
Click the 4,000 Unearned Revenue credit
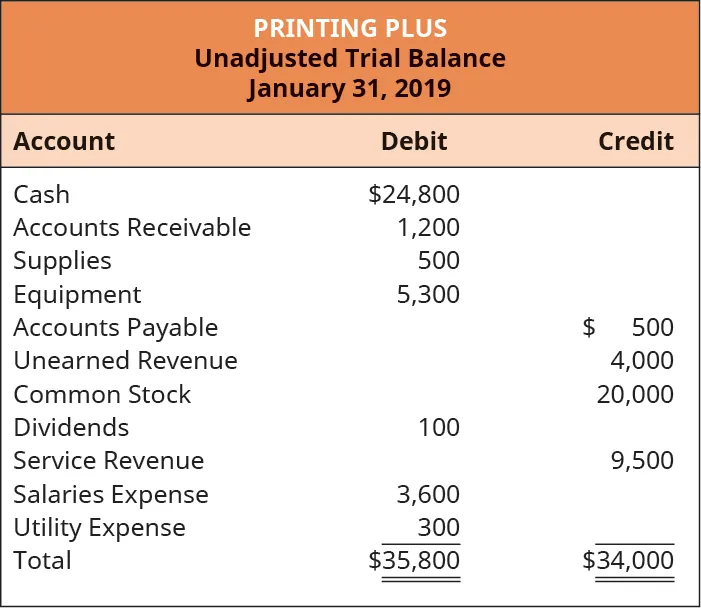click(x=642, y=360)
